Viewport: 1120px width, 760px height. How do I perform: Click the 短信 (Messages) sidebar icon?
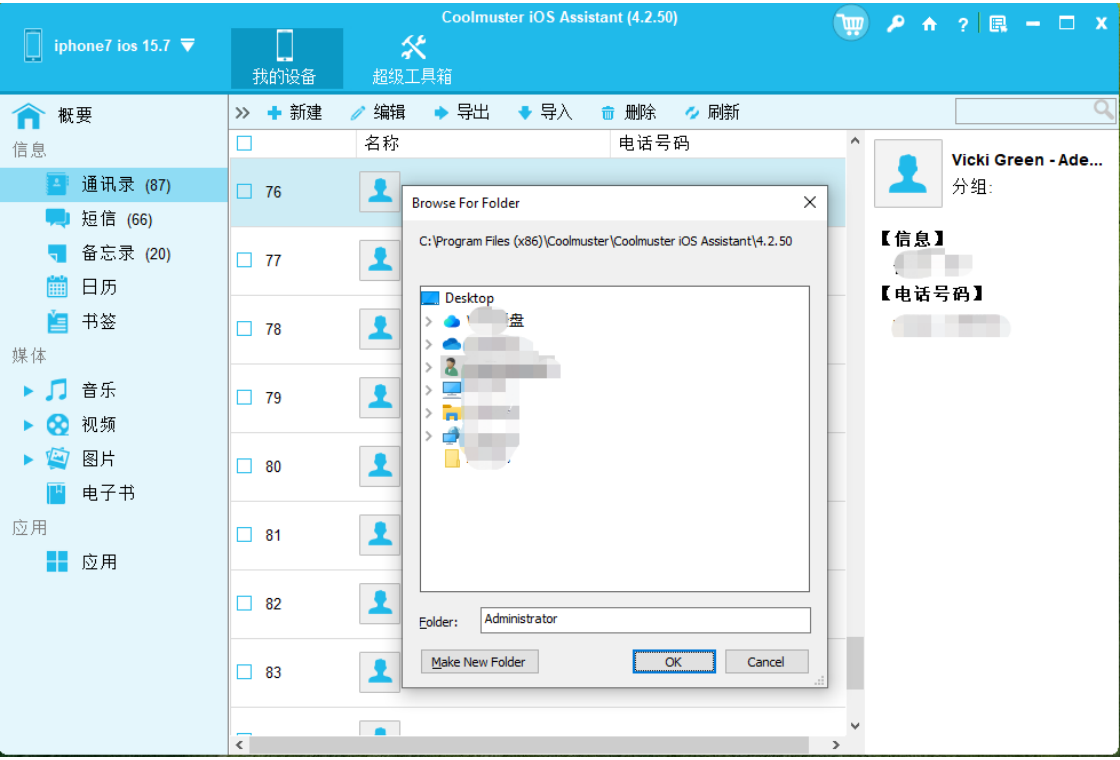[x=57, y=218]
